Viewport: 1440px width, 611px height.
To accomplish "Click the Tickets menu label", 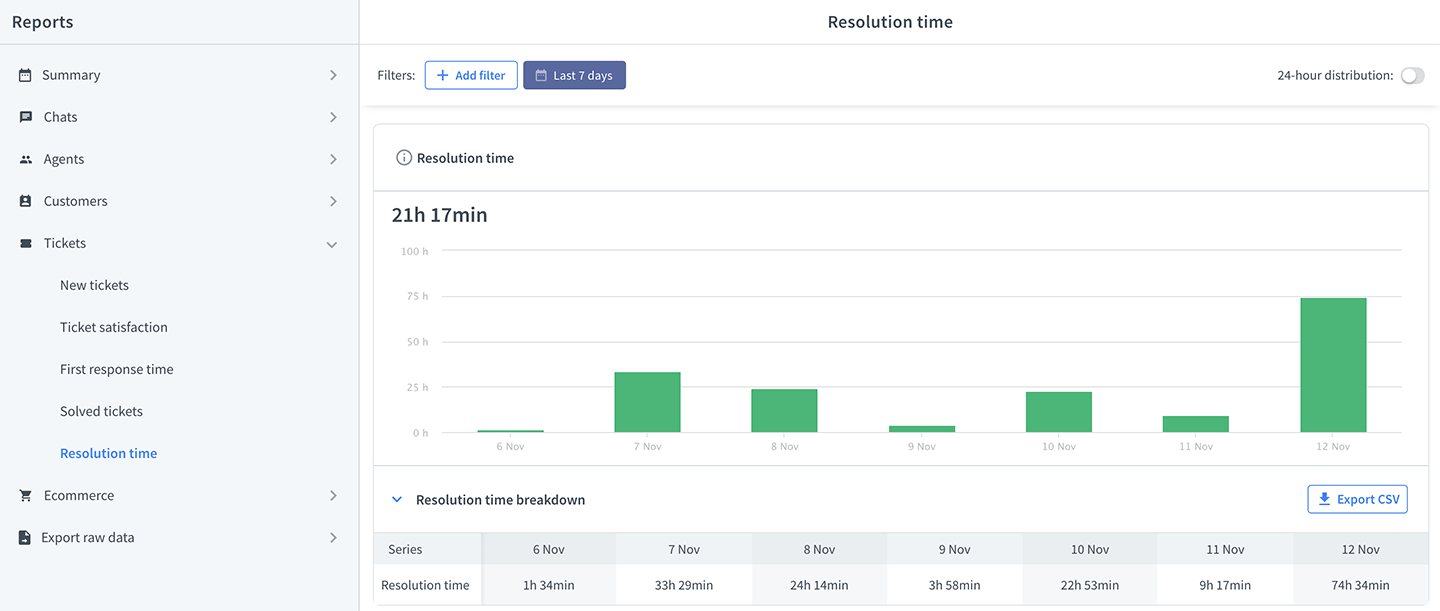I will click(x=65, y=243).
